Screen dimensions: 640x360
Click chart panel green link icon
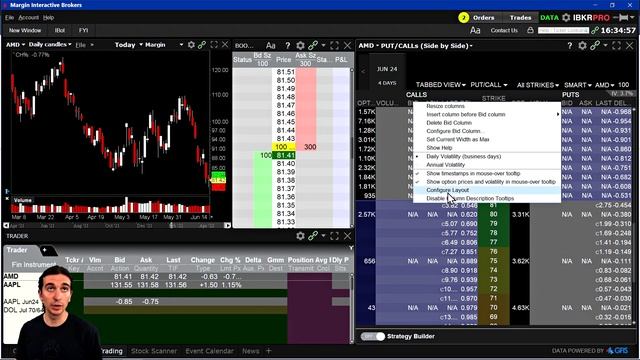(202, 45)
